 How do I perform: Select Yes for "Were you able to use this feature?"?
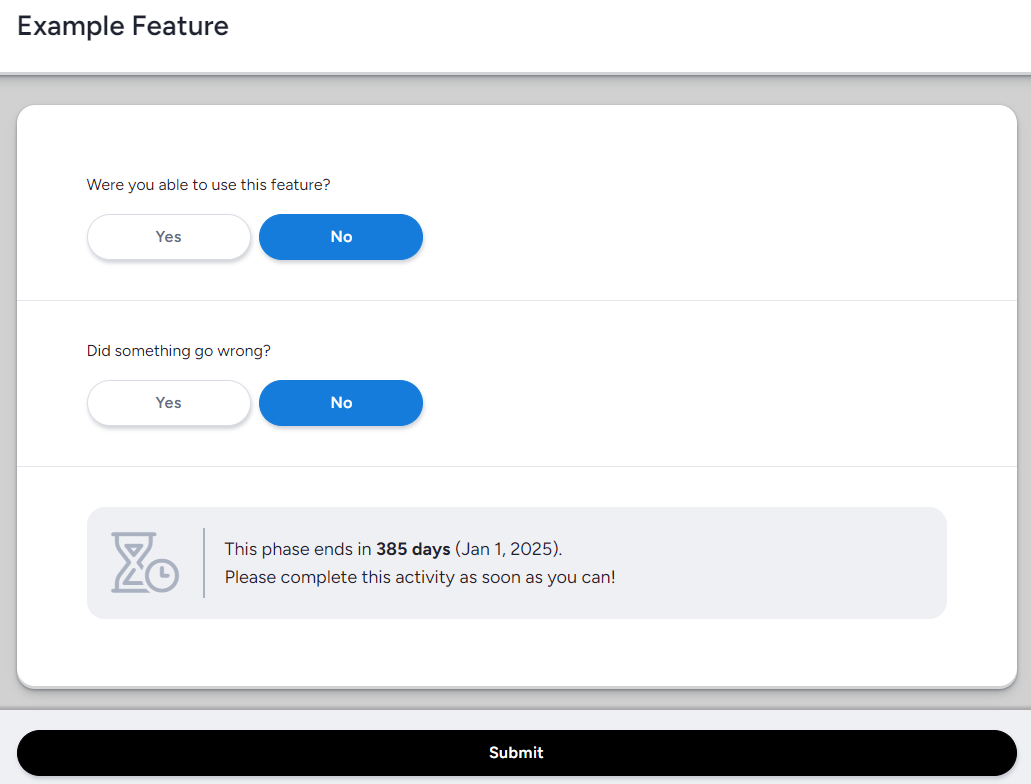point(169,237)
